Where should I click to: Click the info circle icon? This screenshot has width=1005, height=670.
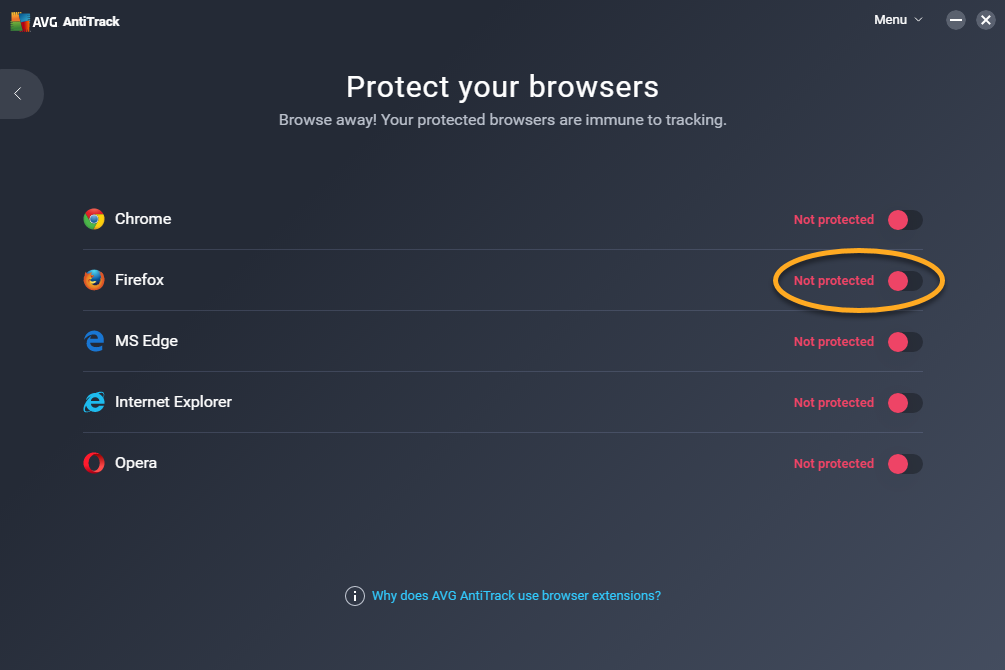click(x=354, y=596)
